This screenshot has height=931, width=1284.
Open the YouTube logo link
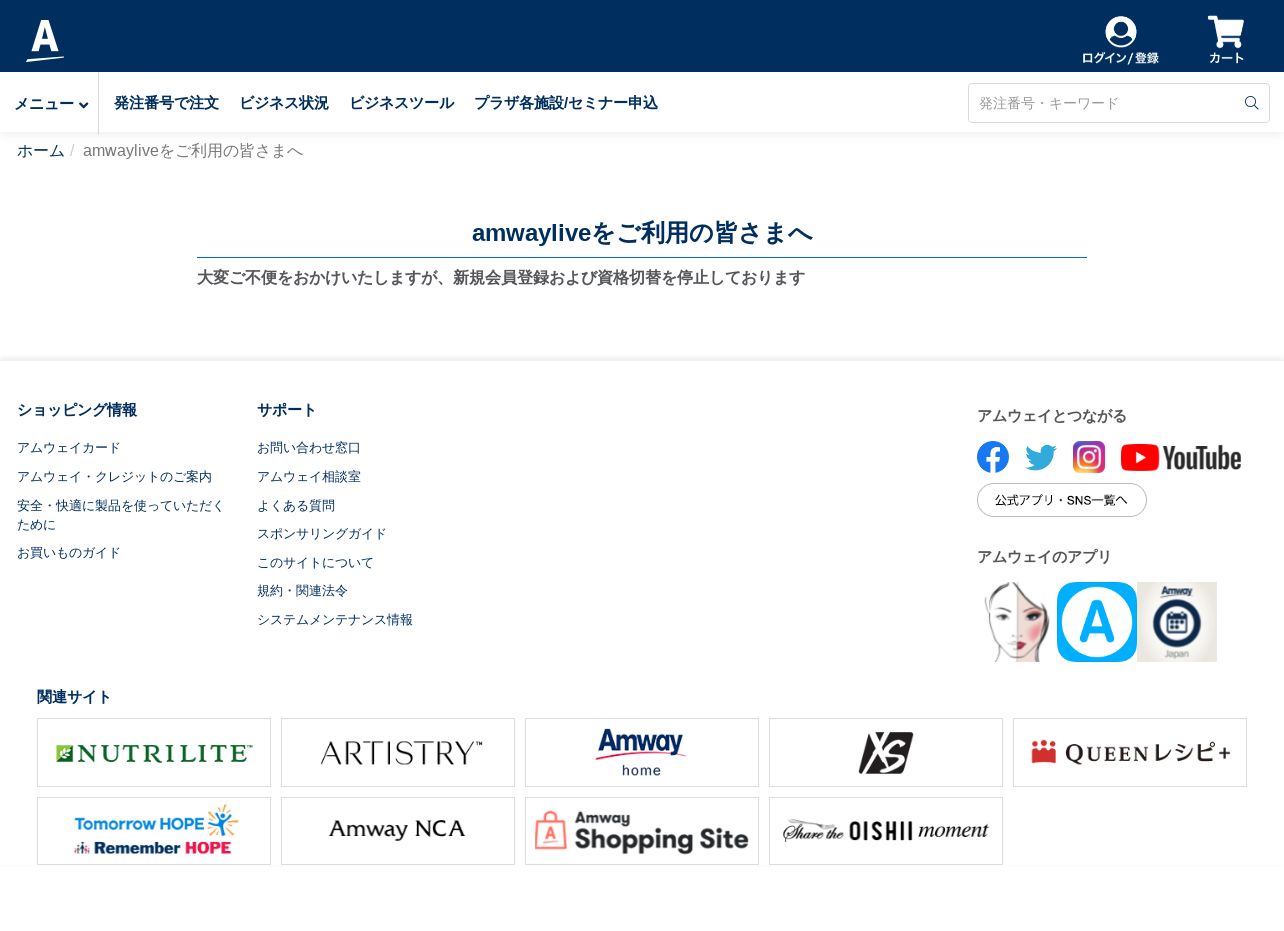[x=1181, y=457]
